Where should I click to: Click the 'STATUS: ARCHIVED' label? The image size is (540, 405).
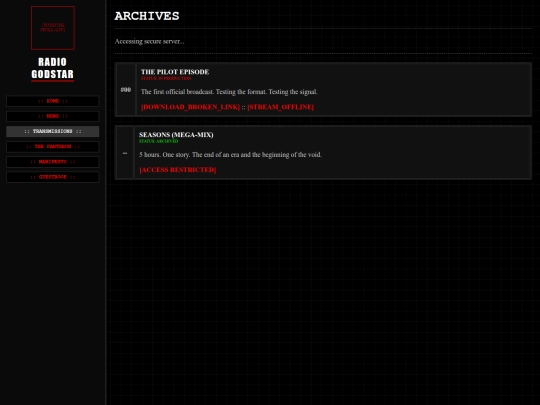(159, 141)
